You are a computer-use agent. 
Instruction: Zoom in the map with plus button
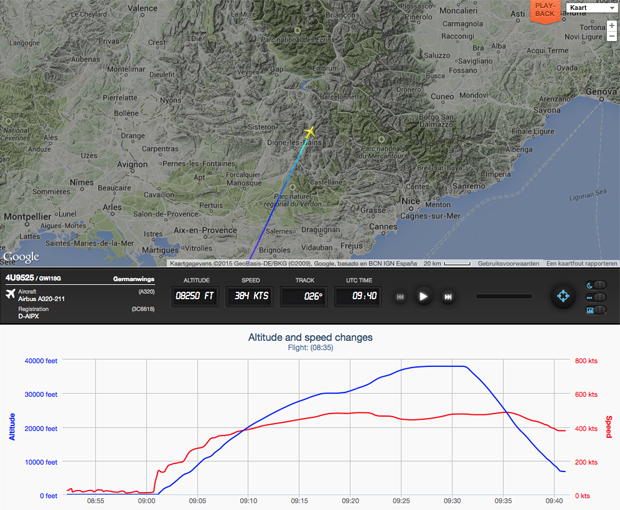[612, 25]
